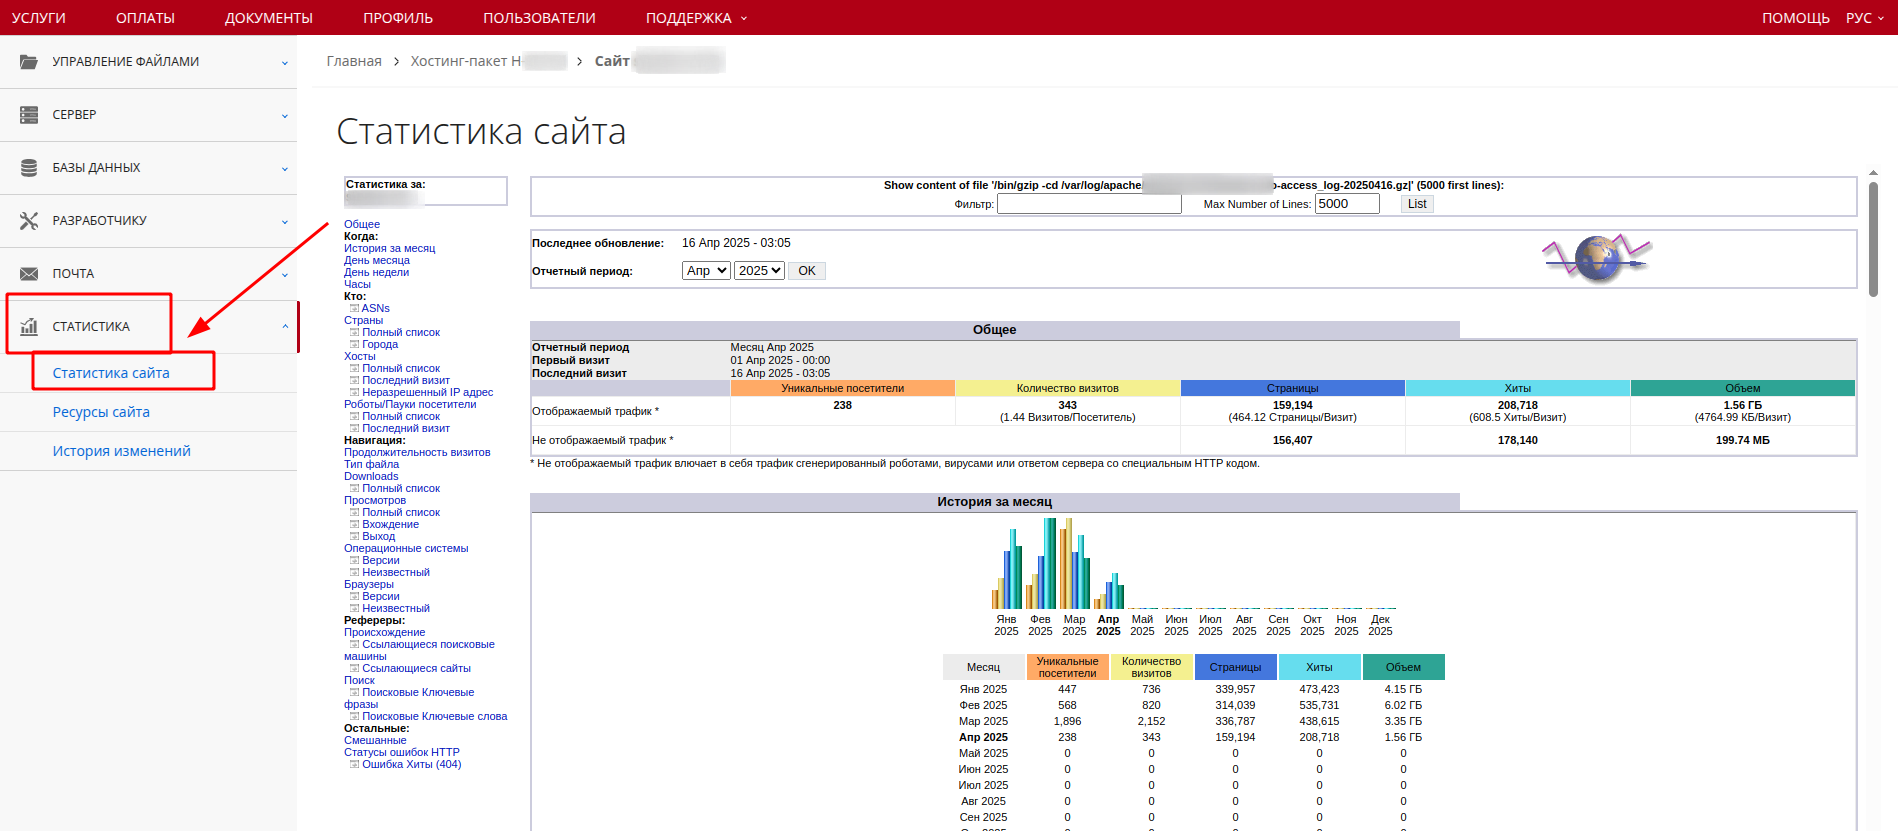Image resolution: width=1898 pixels, height=831 pixels.
Task: Open the Часы link
Action: point(357,284)
